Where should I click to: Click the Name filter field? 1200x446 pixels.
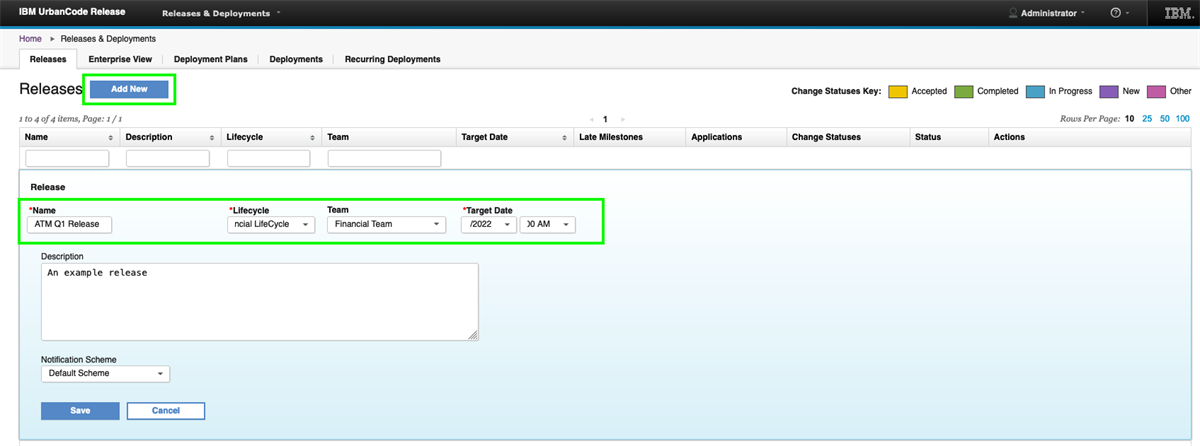[67, 158]
